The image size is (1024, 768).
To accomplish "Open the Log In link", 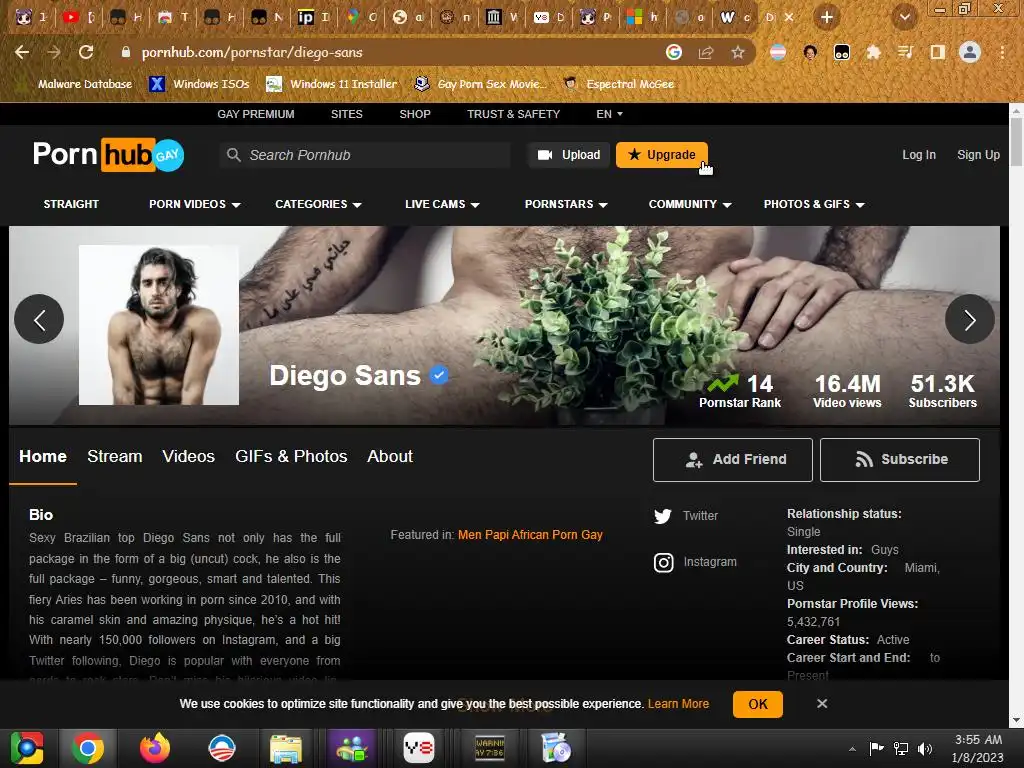I will [x=919, y=155].
